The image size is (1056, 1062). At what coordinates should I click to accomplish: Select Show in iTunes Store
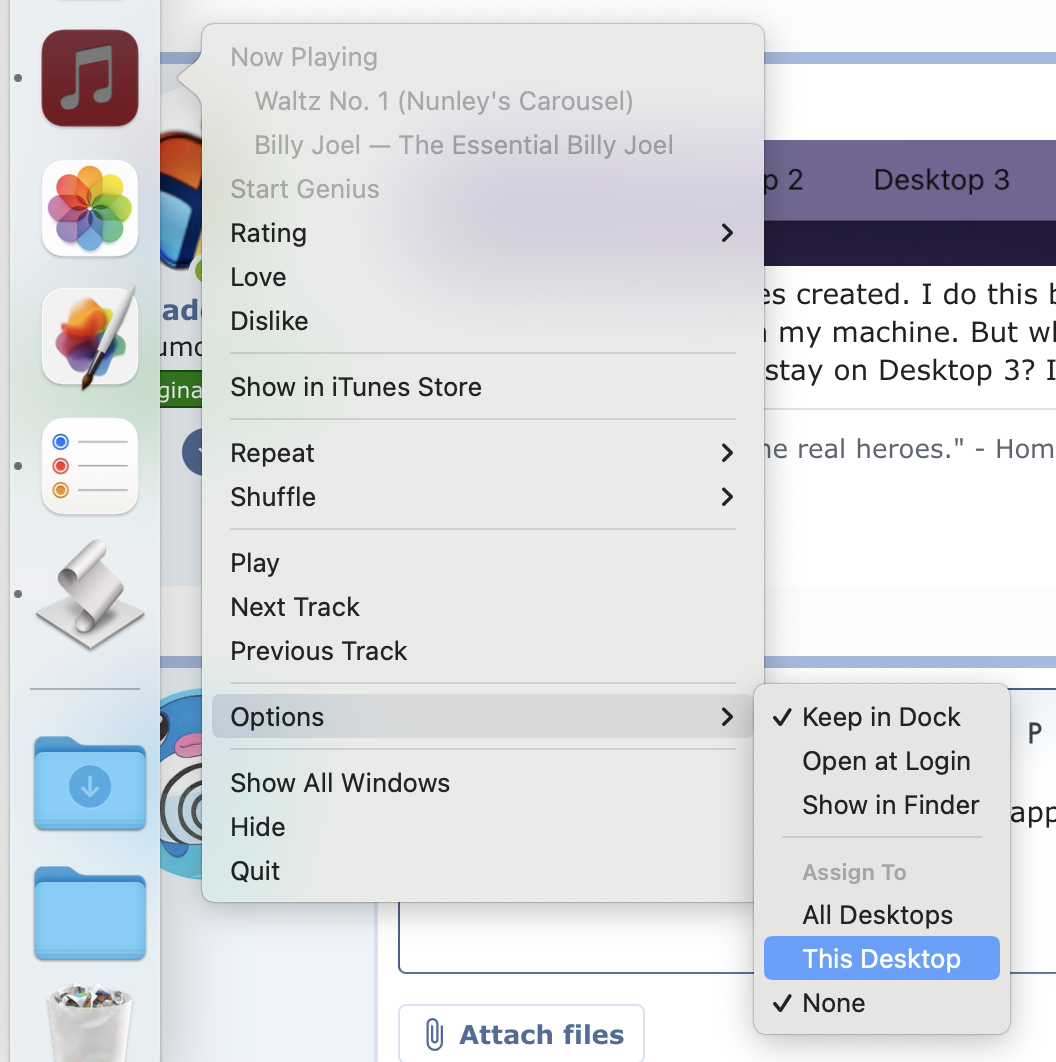[x=482, y=387]
